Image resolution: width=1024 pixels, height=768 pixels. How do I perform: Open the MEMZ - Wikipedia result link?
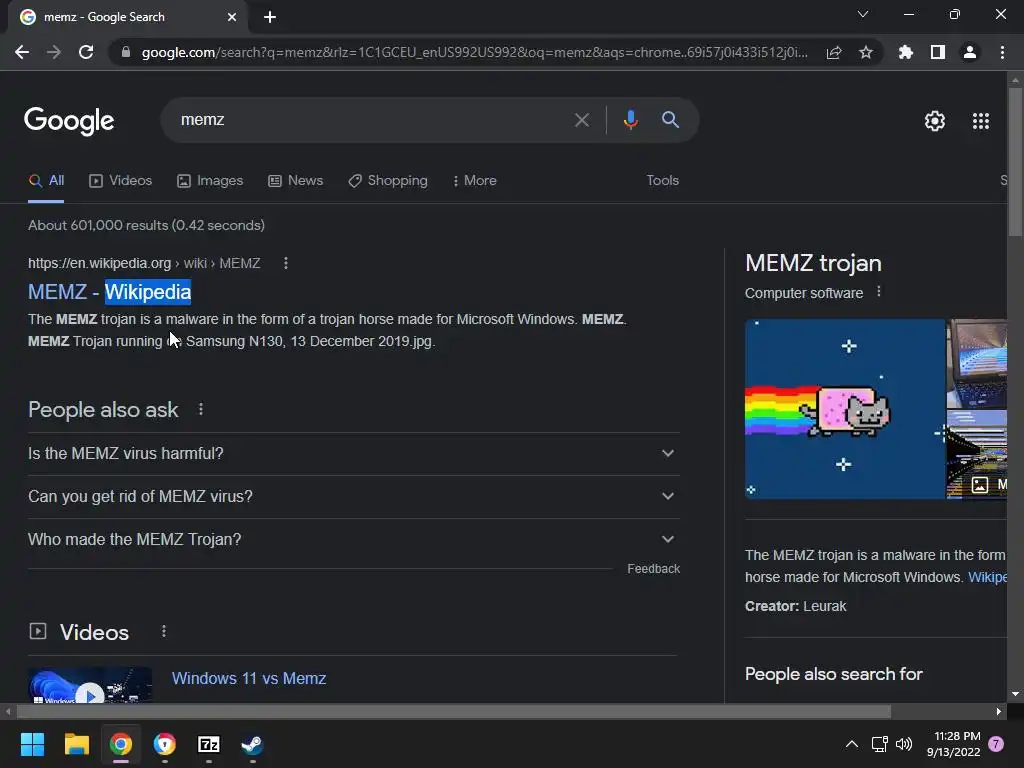110,292
